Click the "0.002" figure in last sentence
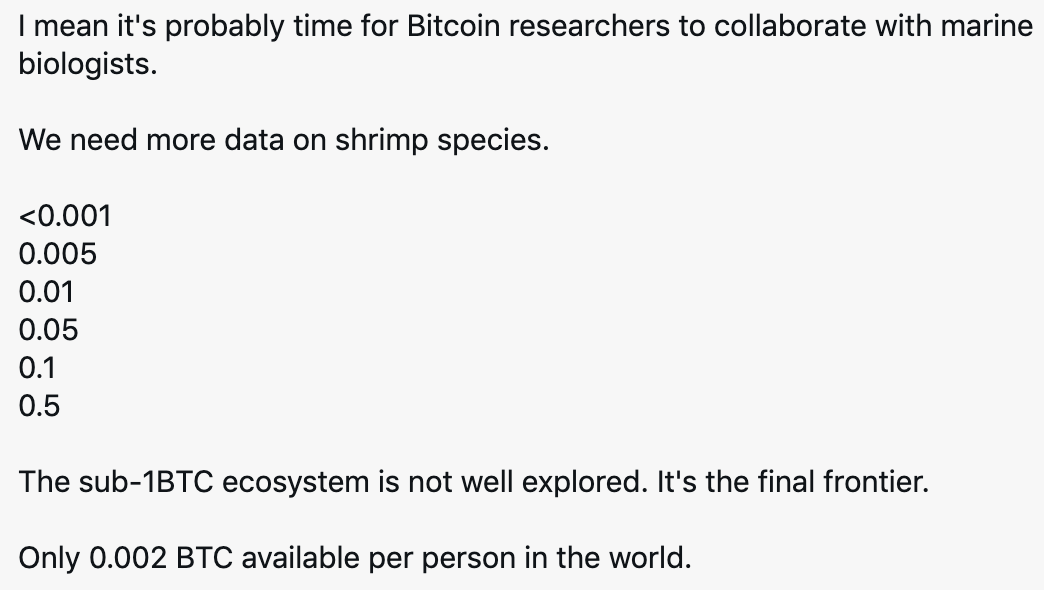Image resolution: width=1044 pixels, height=590 pixels. (128, 558)
